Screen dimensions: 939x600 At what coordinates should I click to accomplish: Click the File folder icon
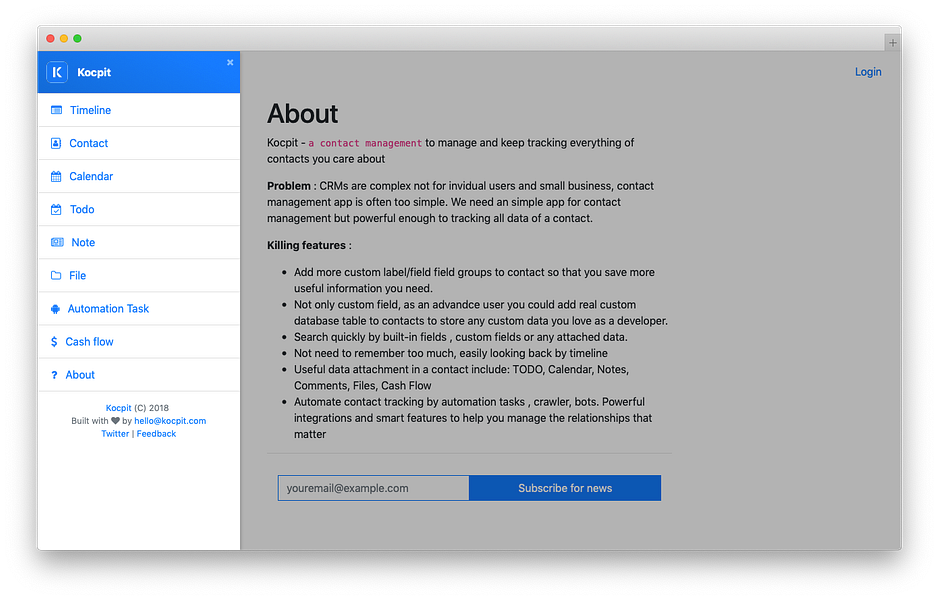click(56, 275)
